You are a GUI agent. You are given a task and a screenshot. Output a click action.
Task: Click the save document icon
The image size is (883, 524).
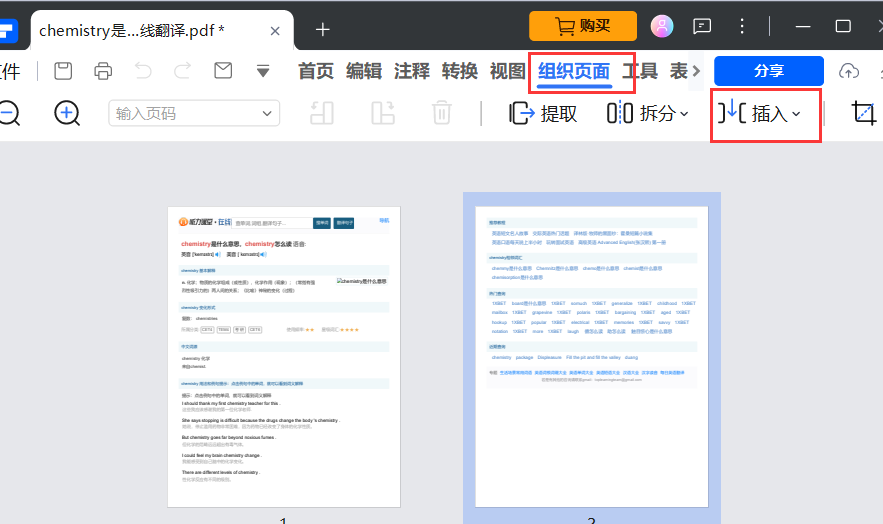(63, 71)
